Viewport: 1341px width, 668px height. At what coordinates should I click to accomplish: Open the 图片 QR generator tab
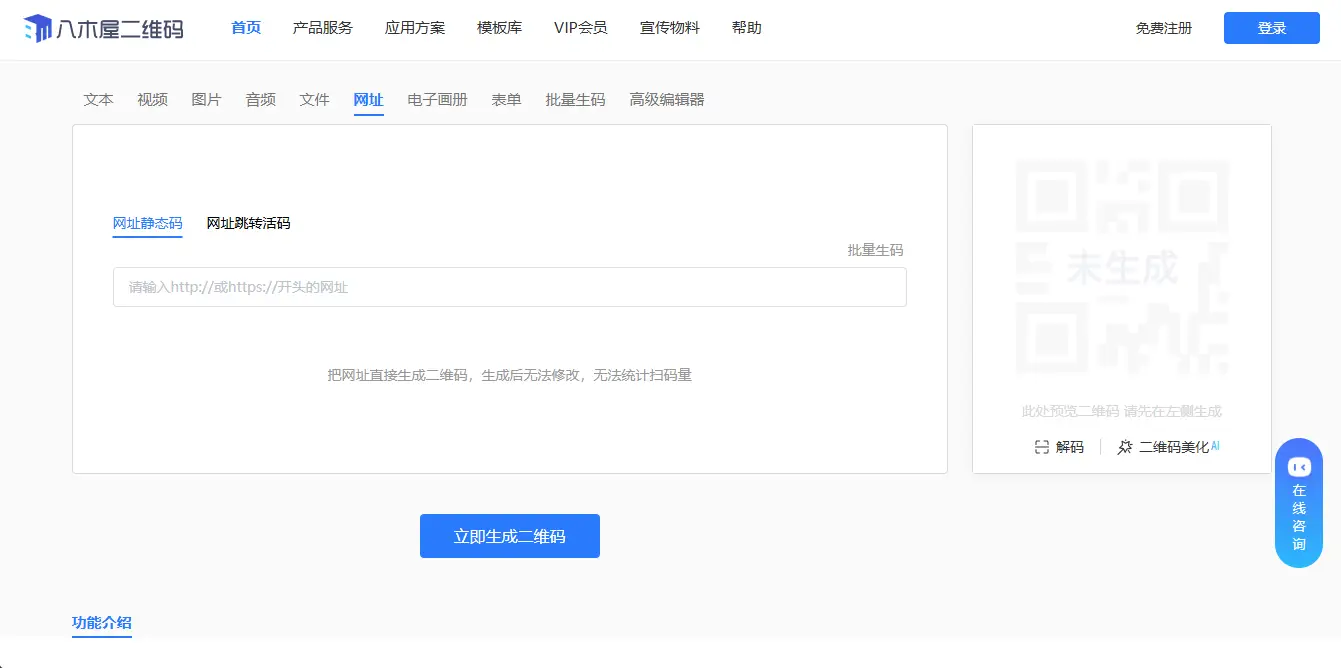tap(206, 99)
